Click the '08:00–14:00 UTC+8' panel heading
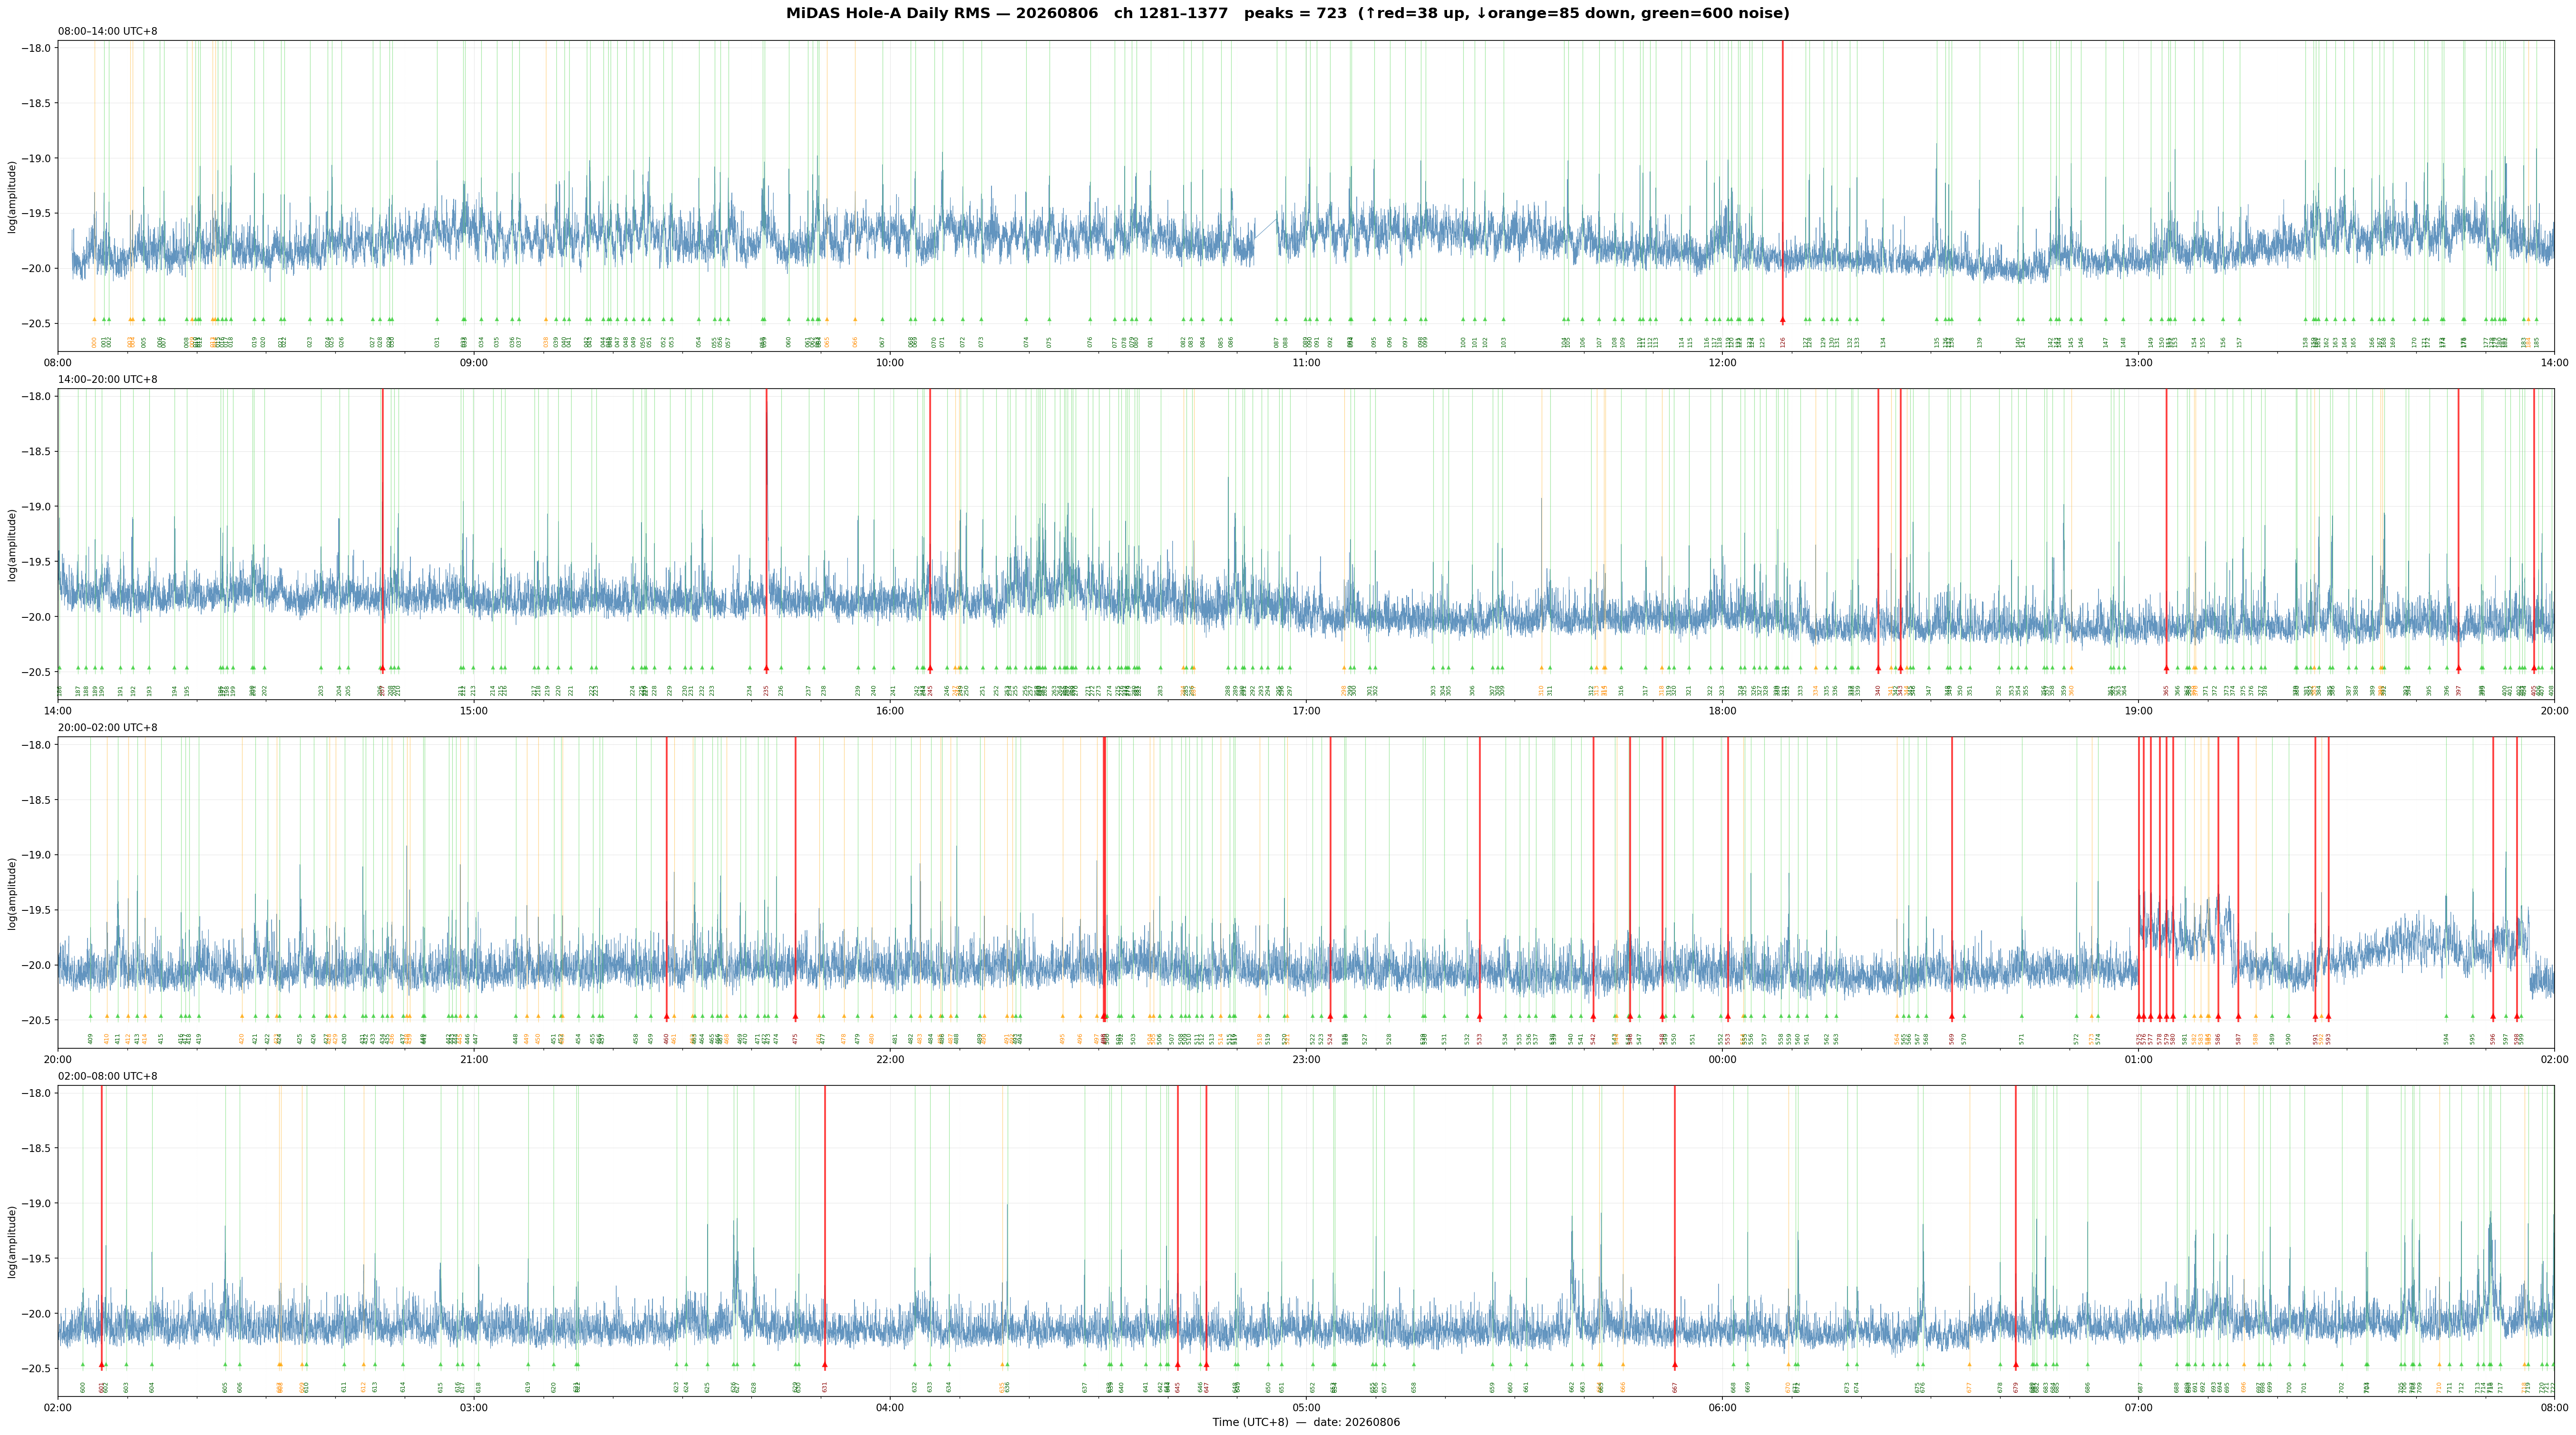Viewport: 2576px width, 1435px height. 108,31
